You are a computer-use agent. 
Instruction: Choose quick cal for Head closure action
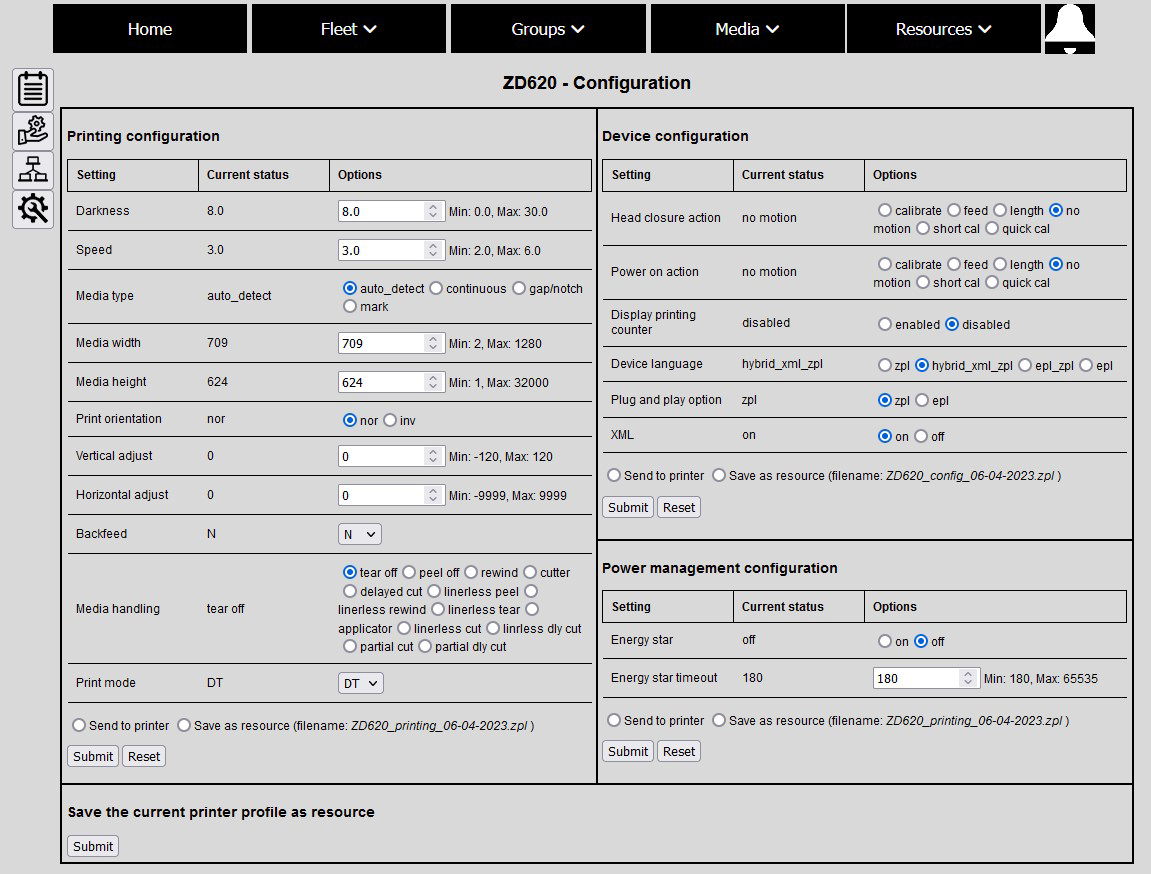tap(992, 228)
